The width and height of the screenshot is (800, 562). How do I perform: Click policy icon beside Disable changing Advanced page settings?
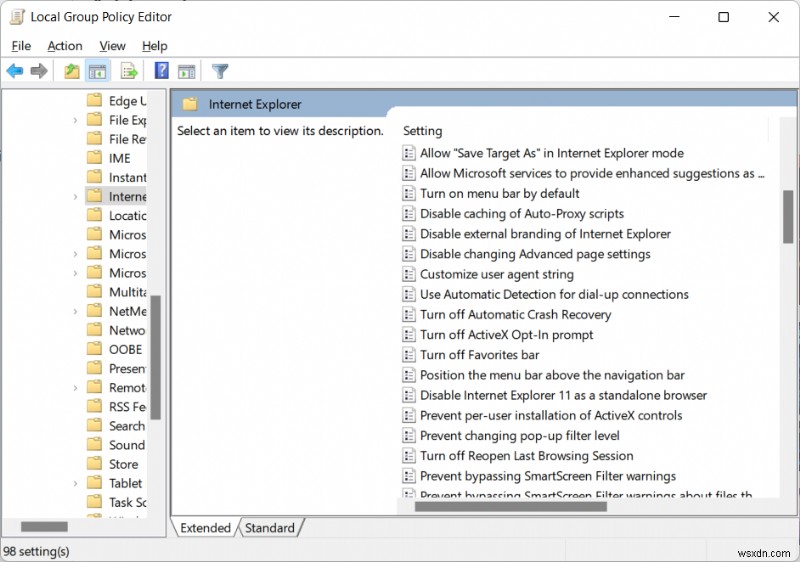pyautogui.click(x=409, y=253)
